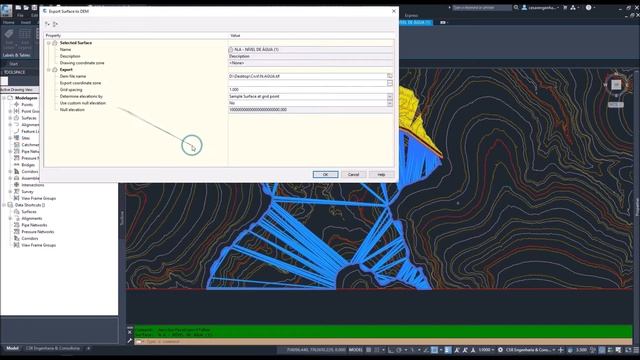Viewport: 640px width, 360px height.
Task: Select Points in the Toolspace tree
Action: (x=27, y=104)
